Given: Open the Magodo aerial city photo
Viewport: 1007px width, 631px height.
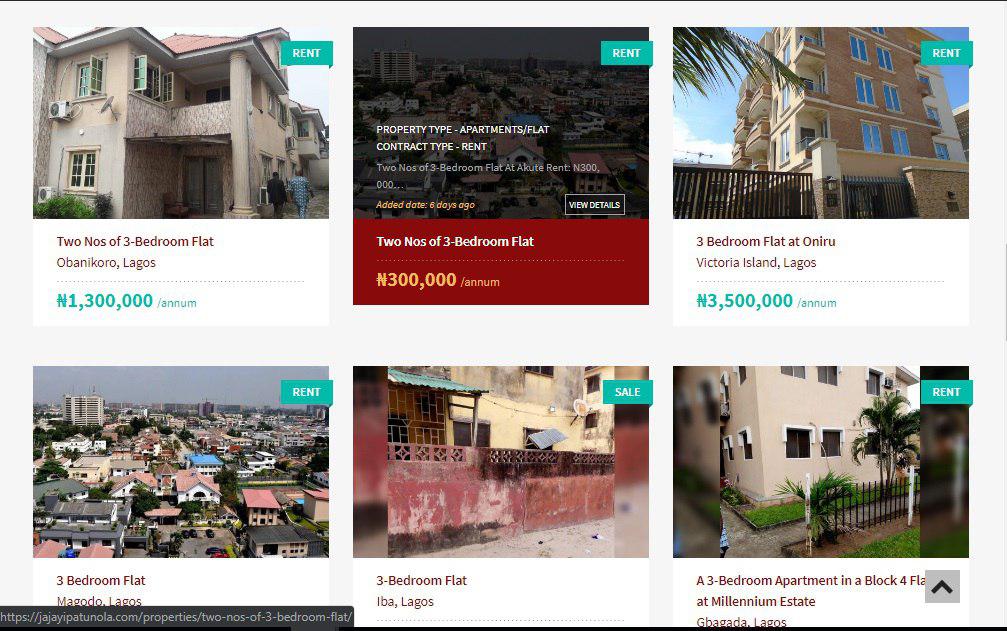Looking at the screenshot, I should [181, 462].
